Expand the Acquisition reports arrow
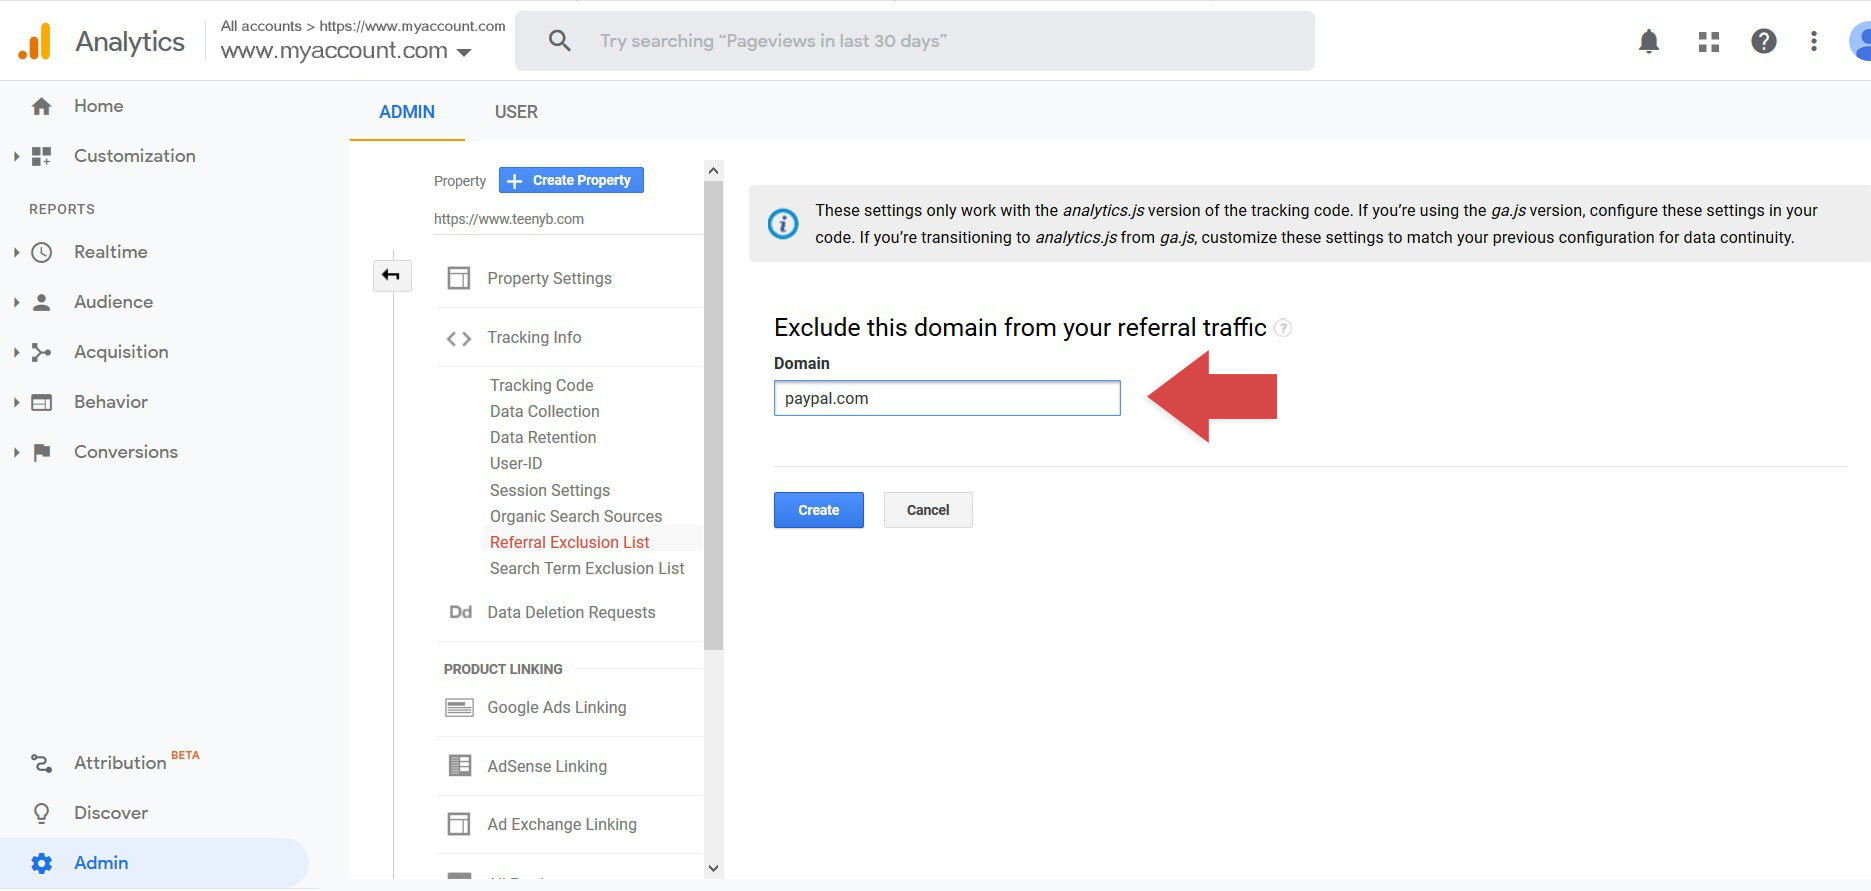The height and width of the screenshot is (891, 1871). (16, 352)
